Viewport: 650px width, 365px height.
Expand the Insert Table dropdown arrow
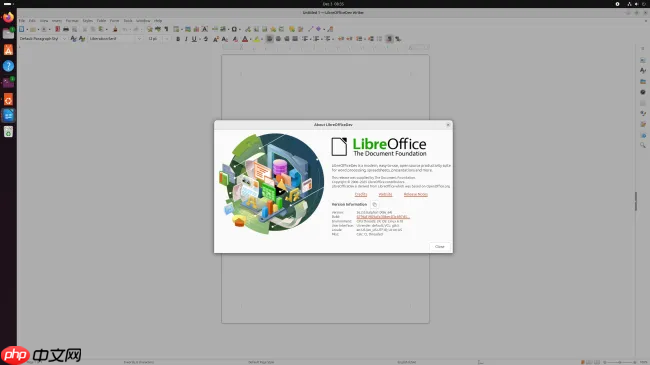182,29
